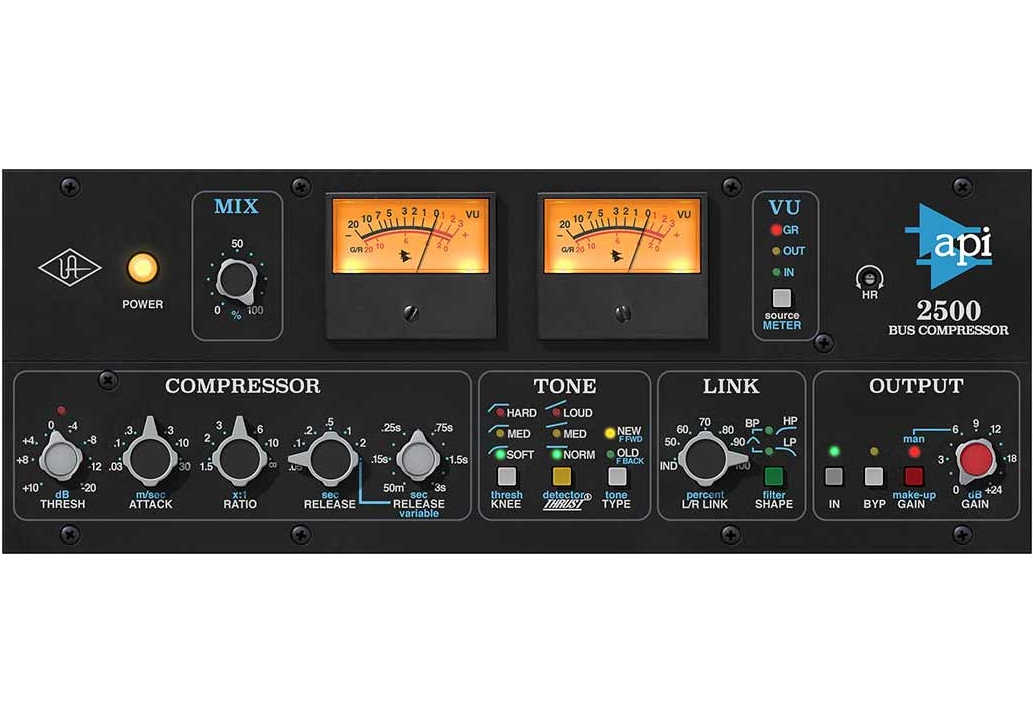This screenshot has width=1033, height=724.
Task: Click the amber LED above BYP button
Action: [874, 451]
